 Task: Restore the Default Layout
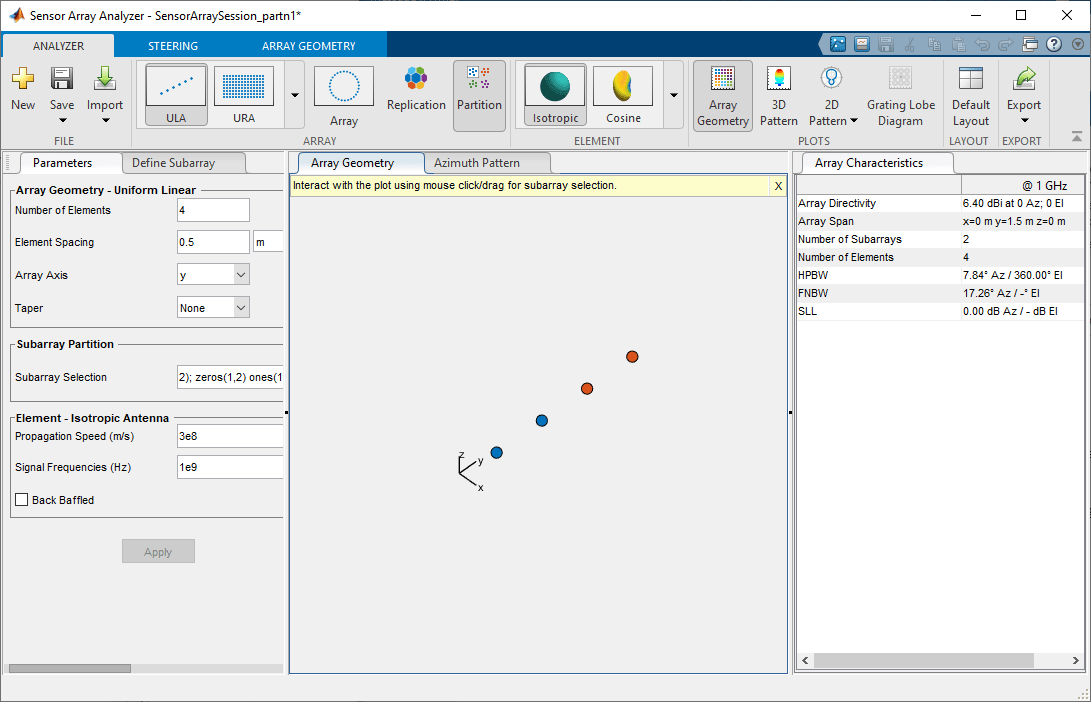point(971,96)
